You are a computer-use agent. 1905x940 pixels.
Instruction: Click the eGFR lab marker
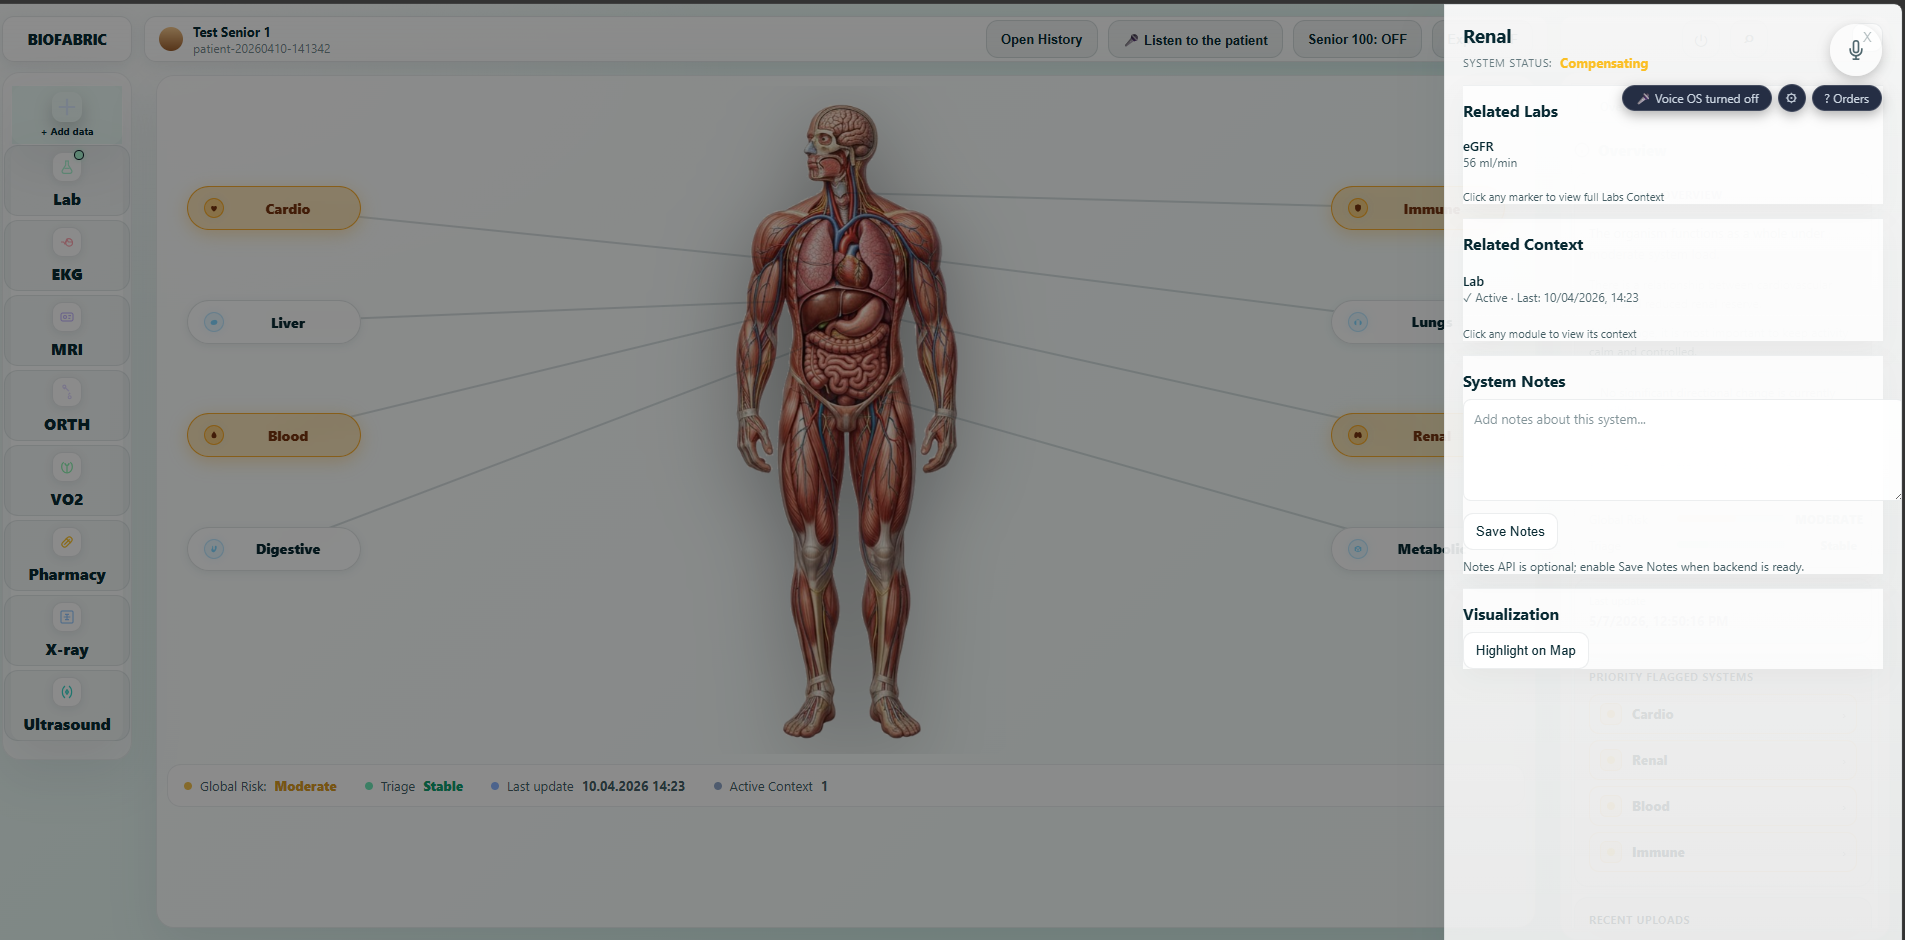coord(1489,154)
